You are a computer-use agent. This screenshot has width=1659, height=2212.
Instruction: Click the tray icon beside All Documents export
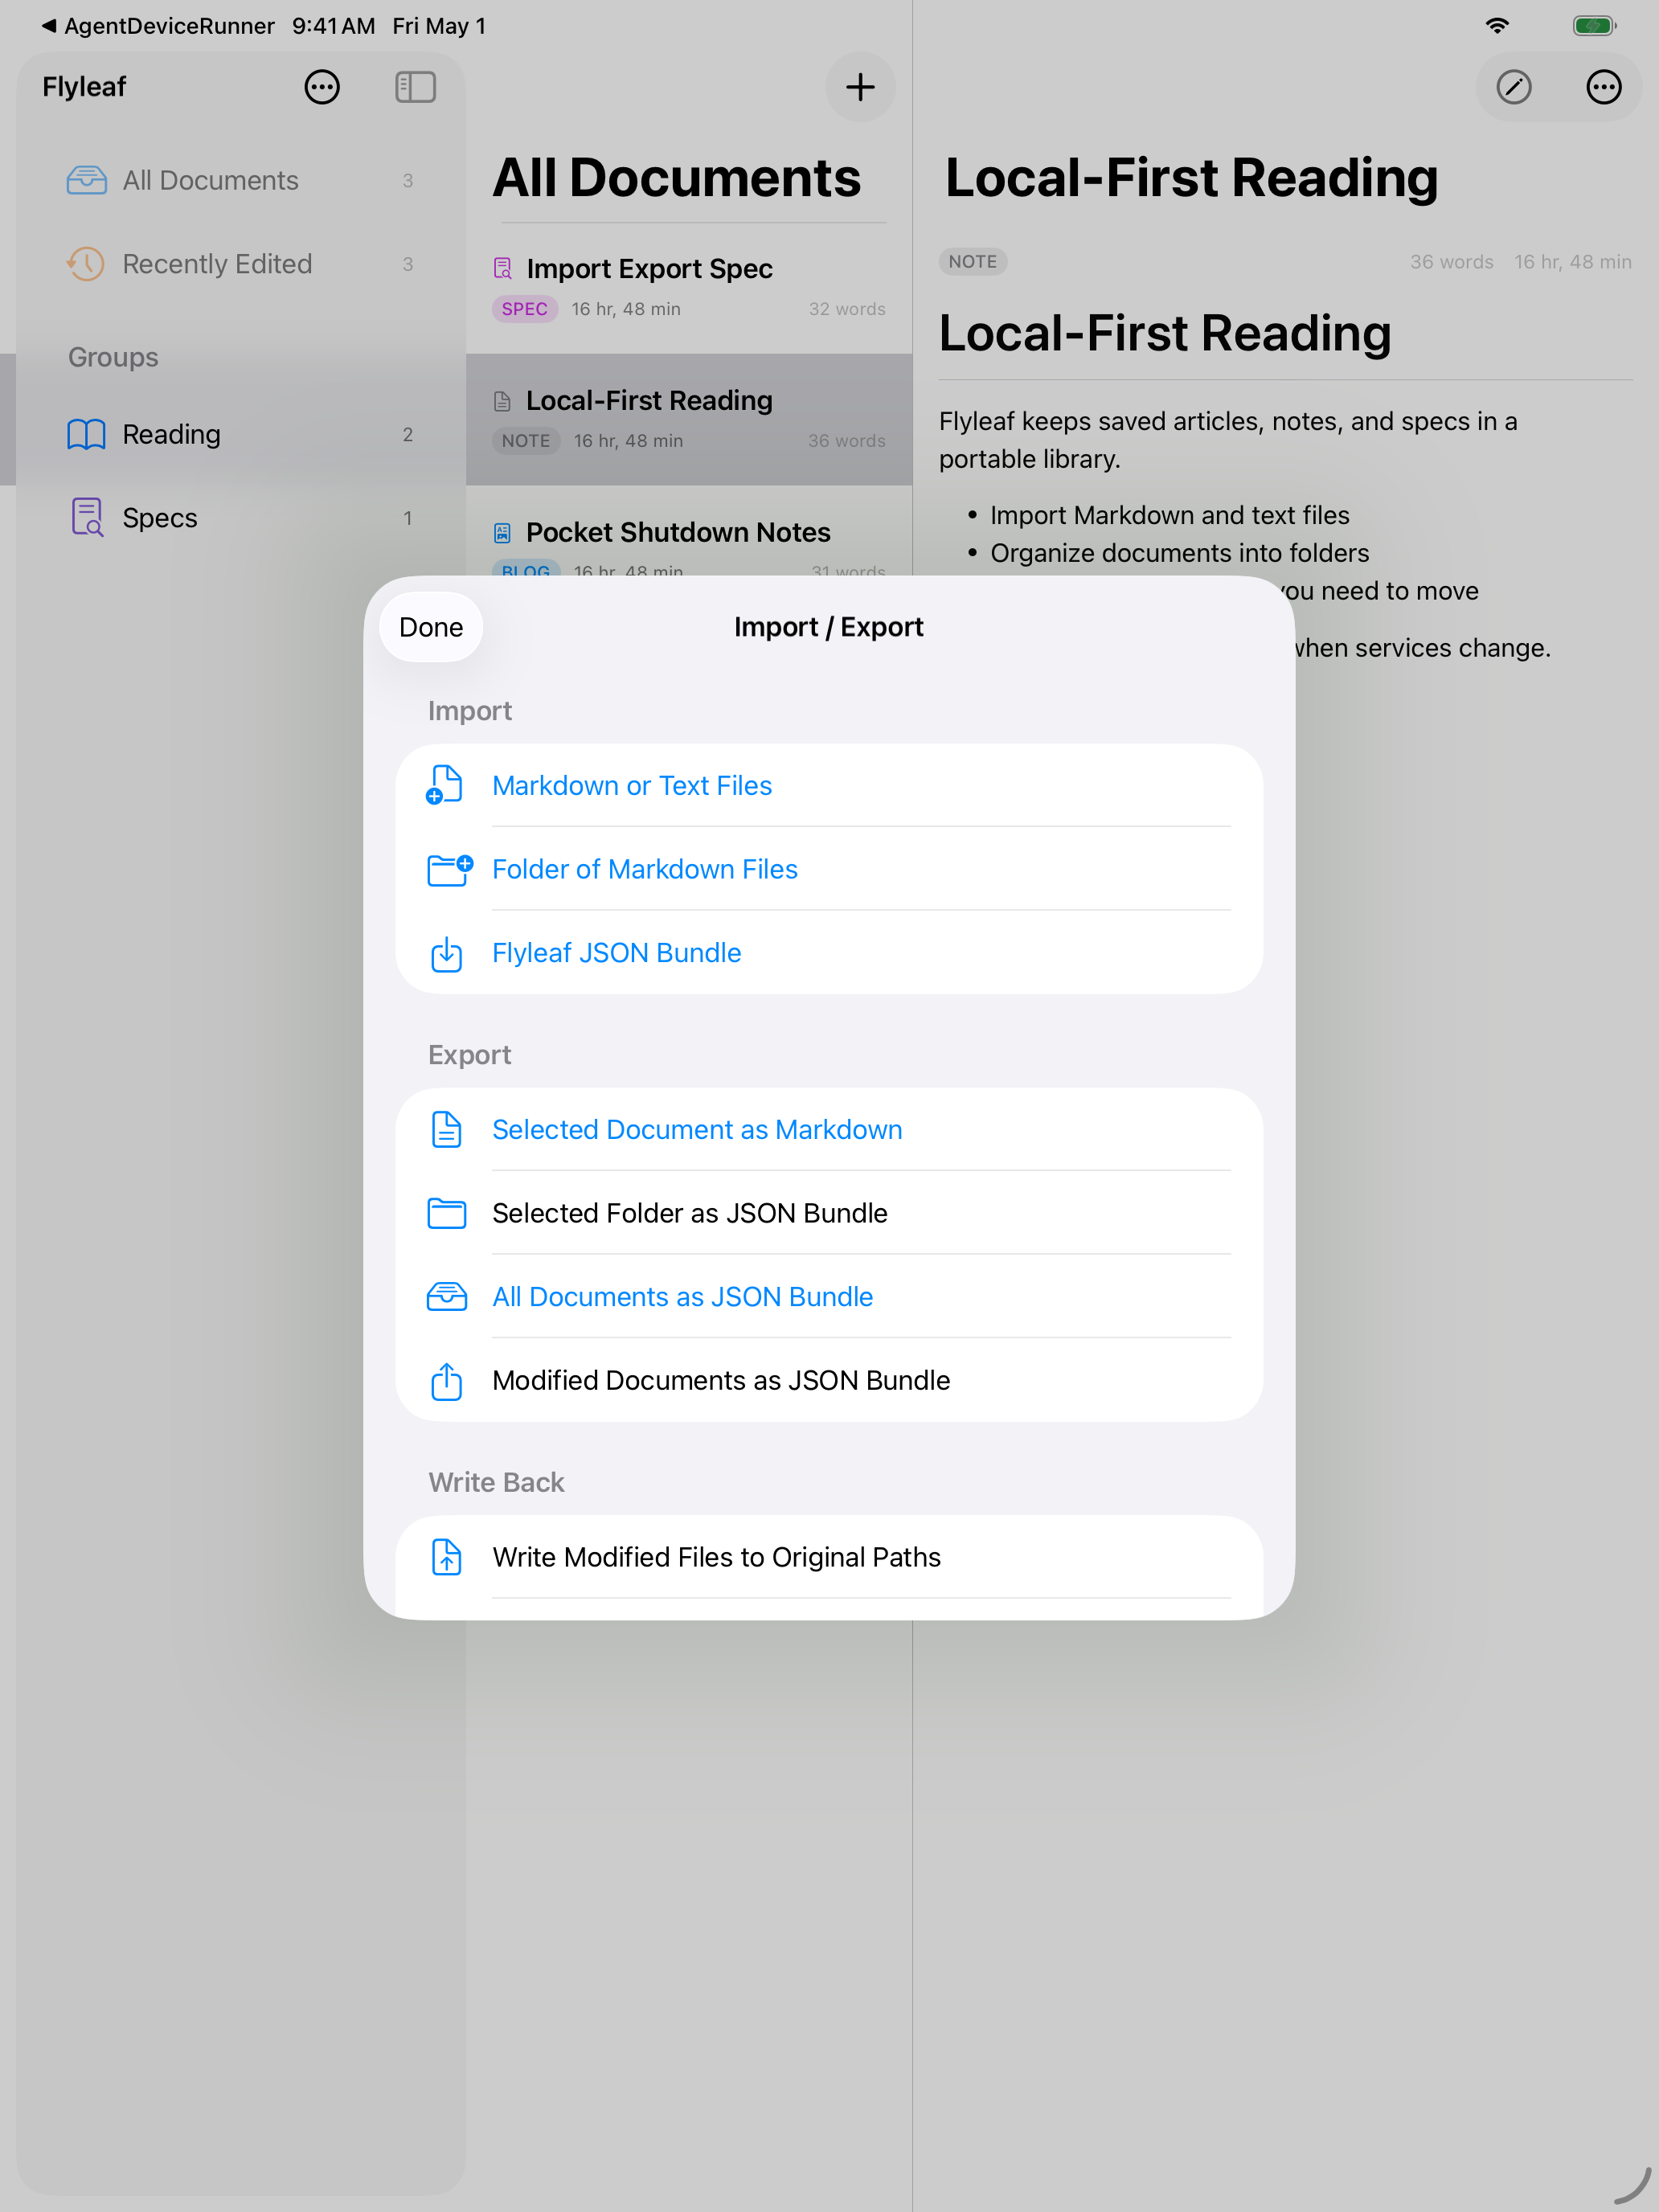click(446, 1297)
